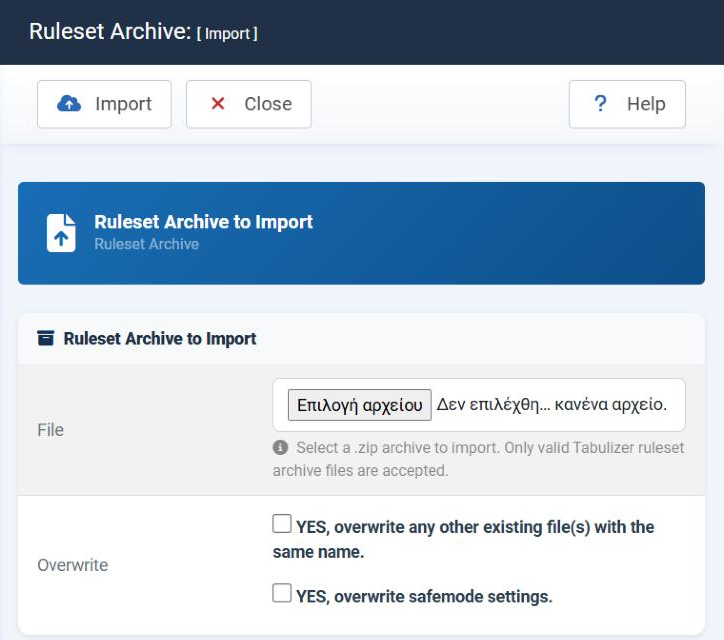This screenshot has width=724, height=640.
Task: Click the 'Ruleset Archive to Import' section heading
Action: coord(160,338)
